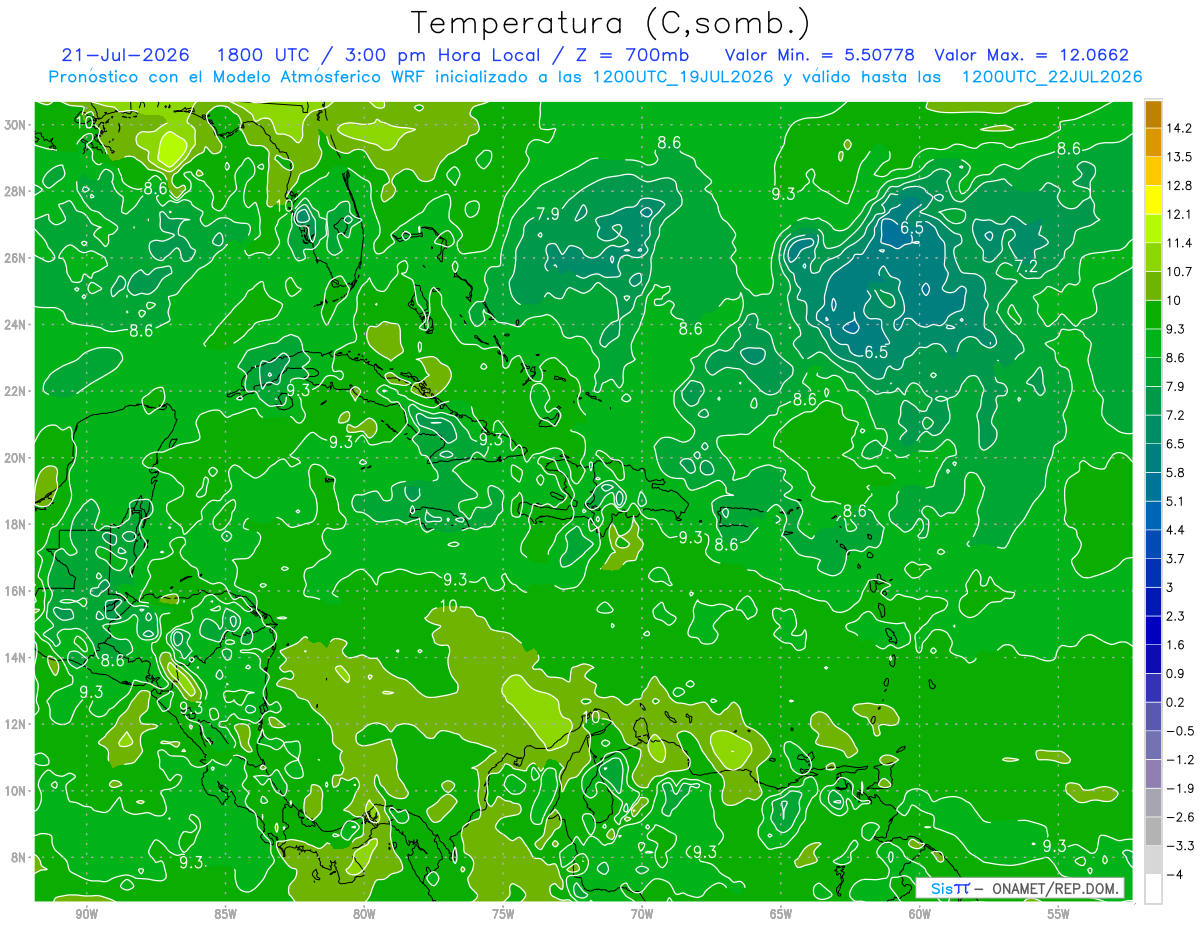
Task: Click the "10.7" color scale label
Action: (x=1180, y=272)
